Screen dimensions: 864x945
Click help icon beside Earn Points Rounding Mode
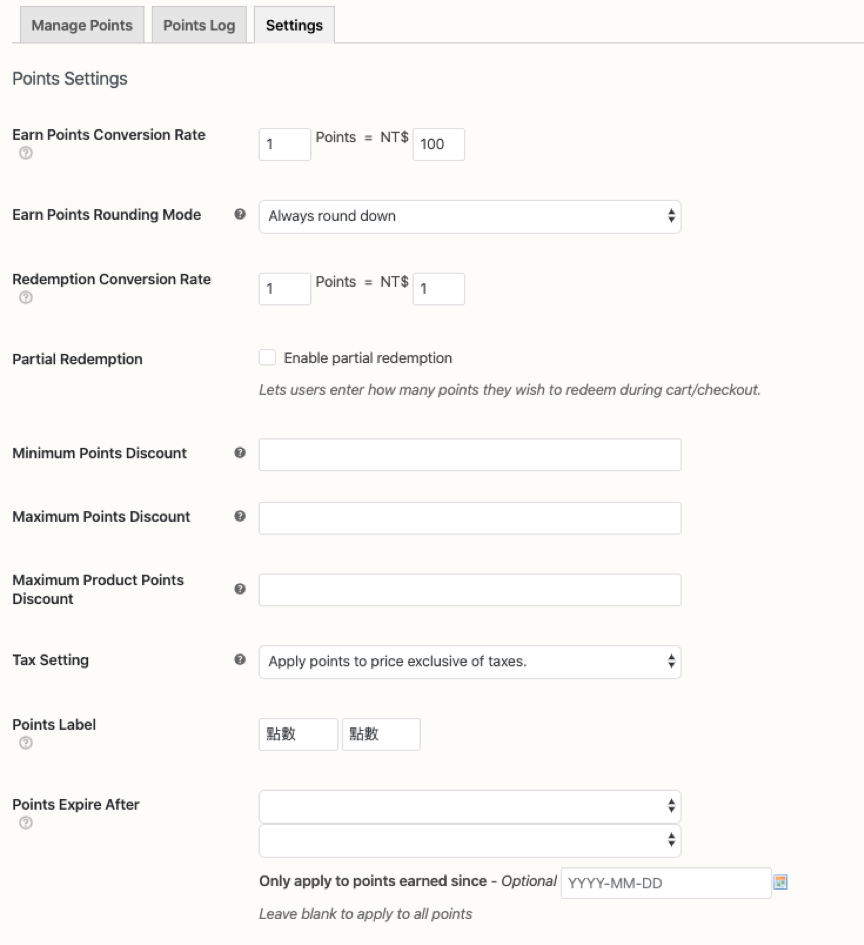240,214
